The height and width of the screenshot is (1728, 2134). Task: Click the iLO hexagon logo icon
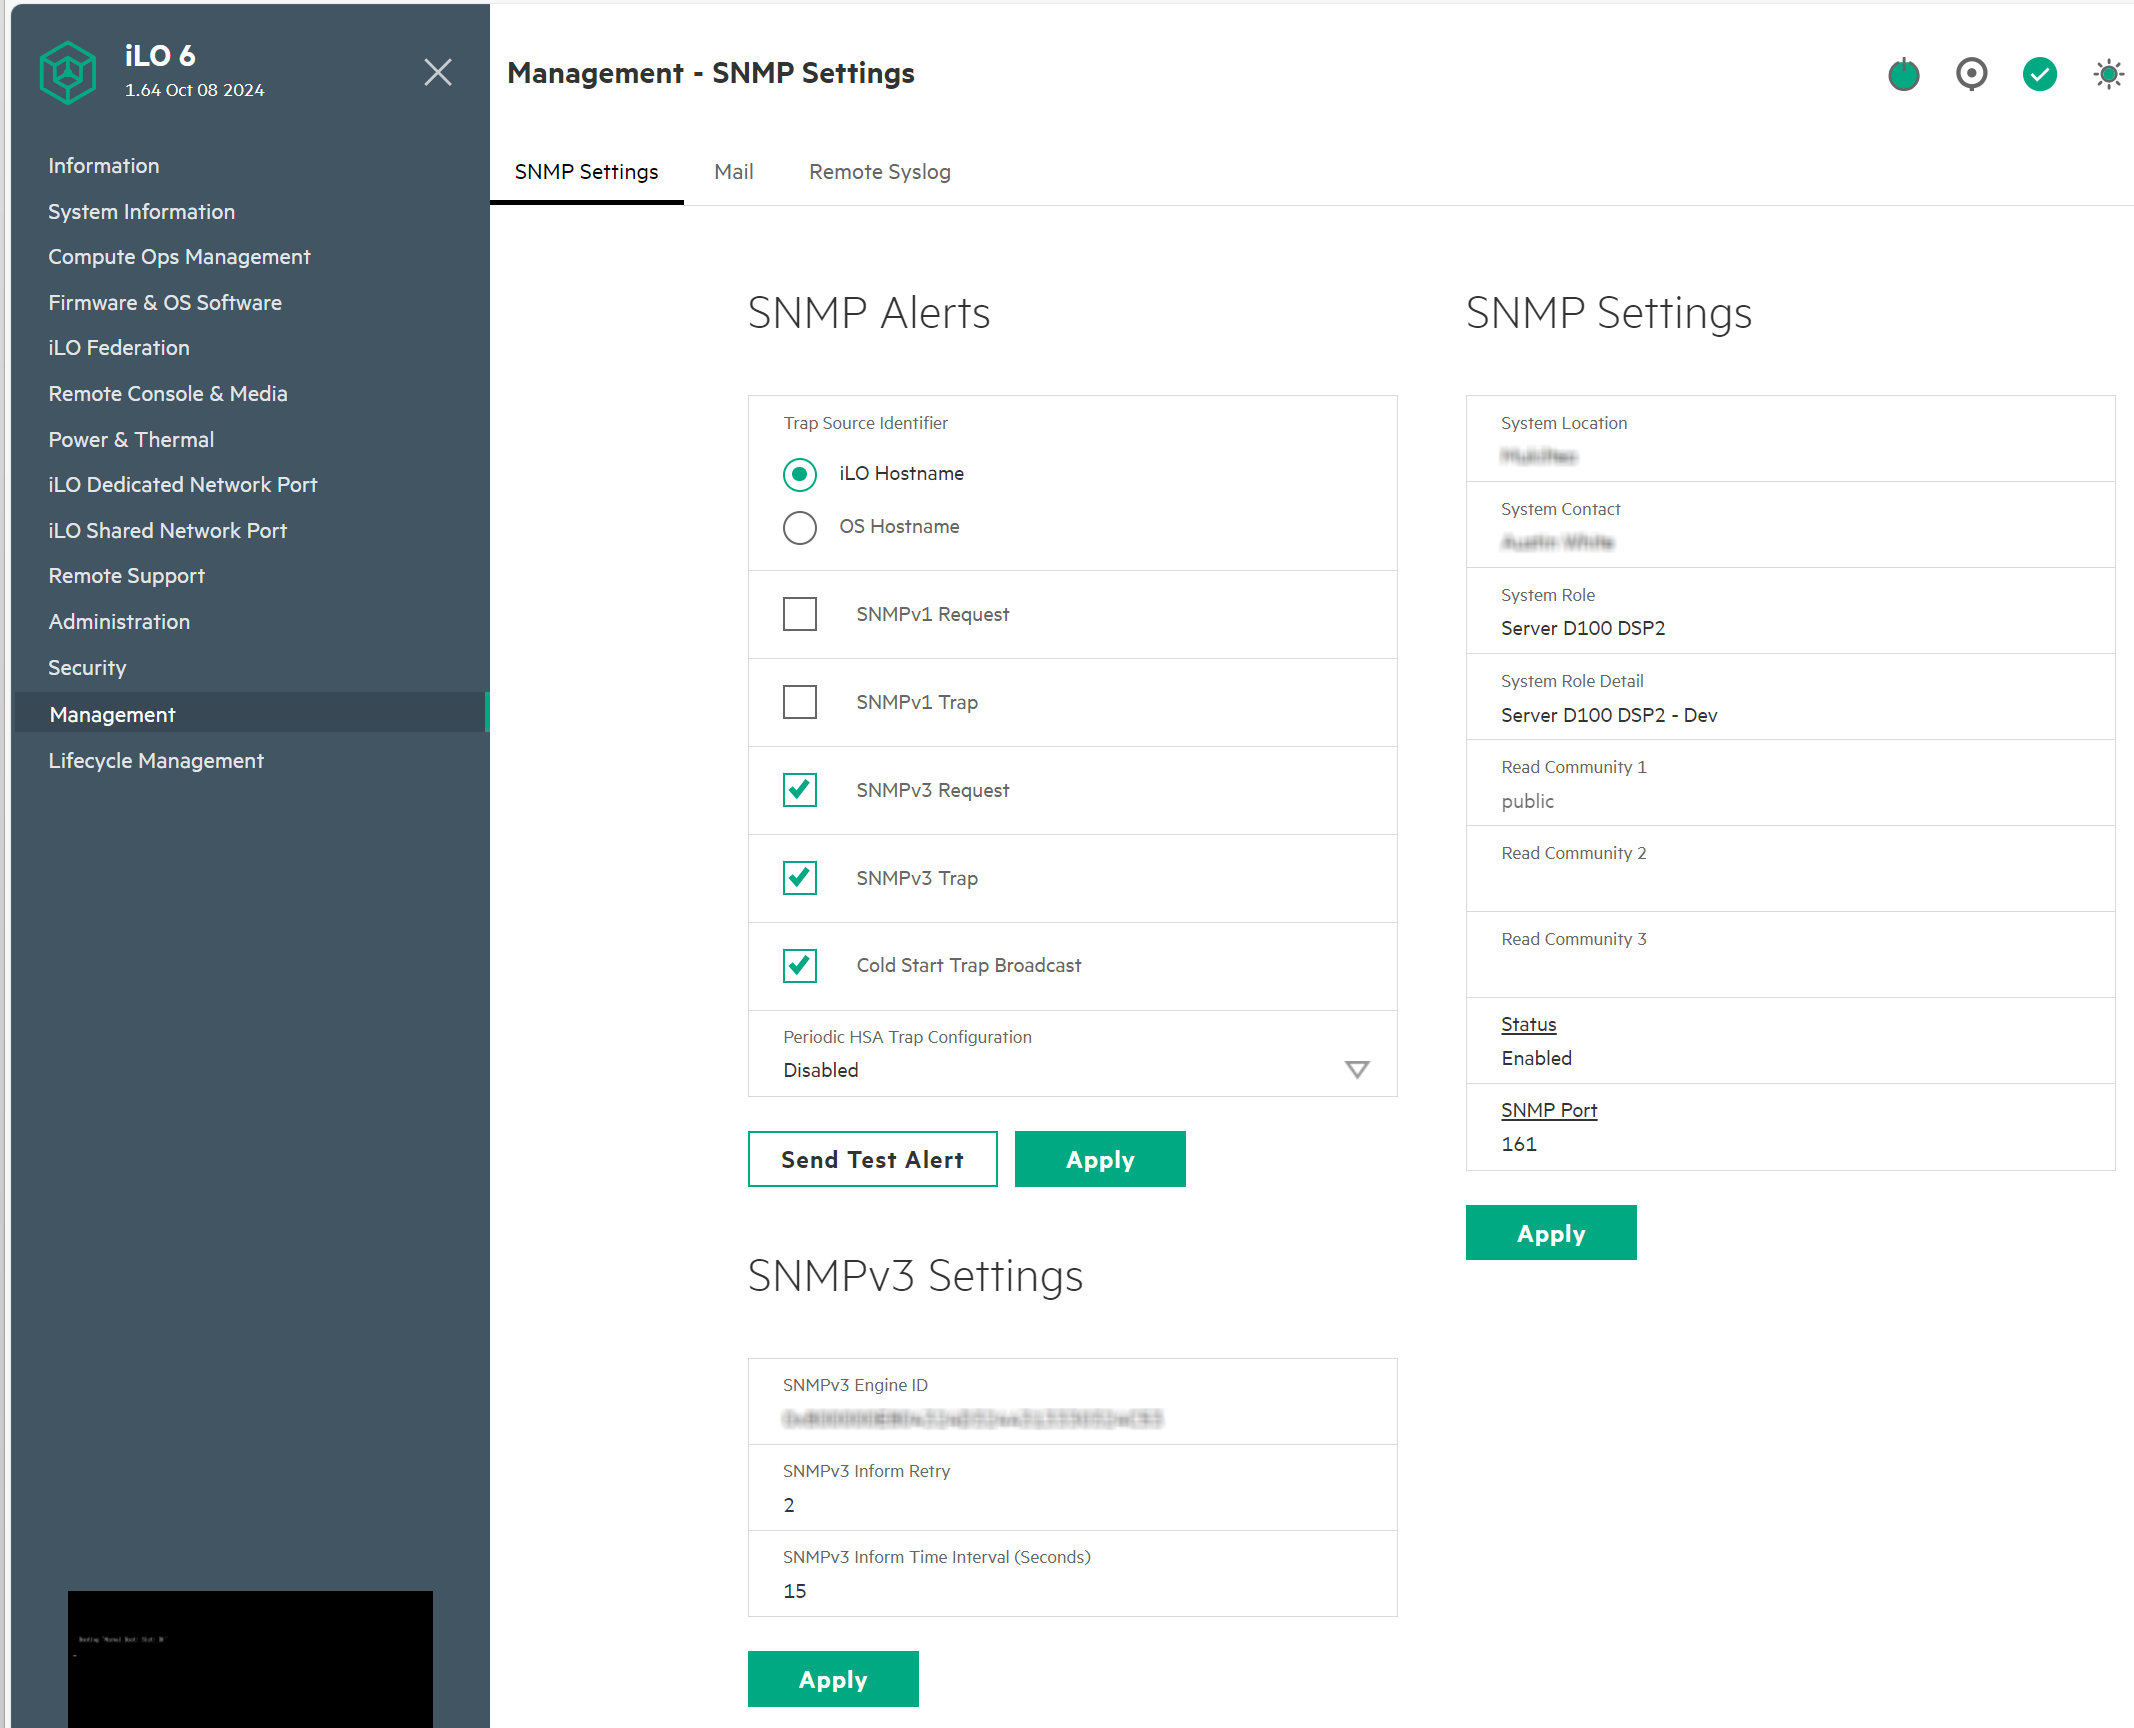pyautogui.click(x=68, y=72)
